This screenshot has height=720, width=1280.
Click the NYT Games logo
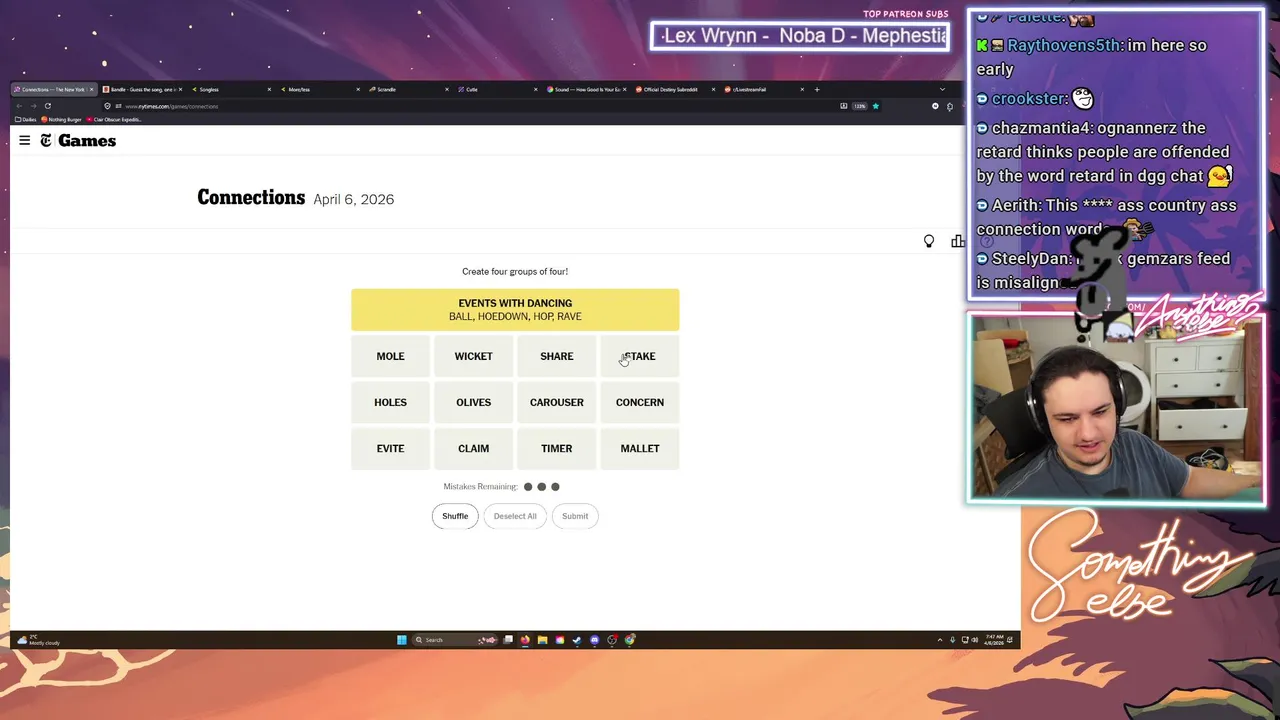click(x=78, y=141)
